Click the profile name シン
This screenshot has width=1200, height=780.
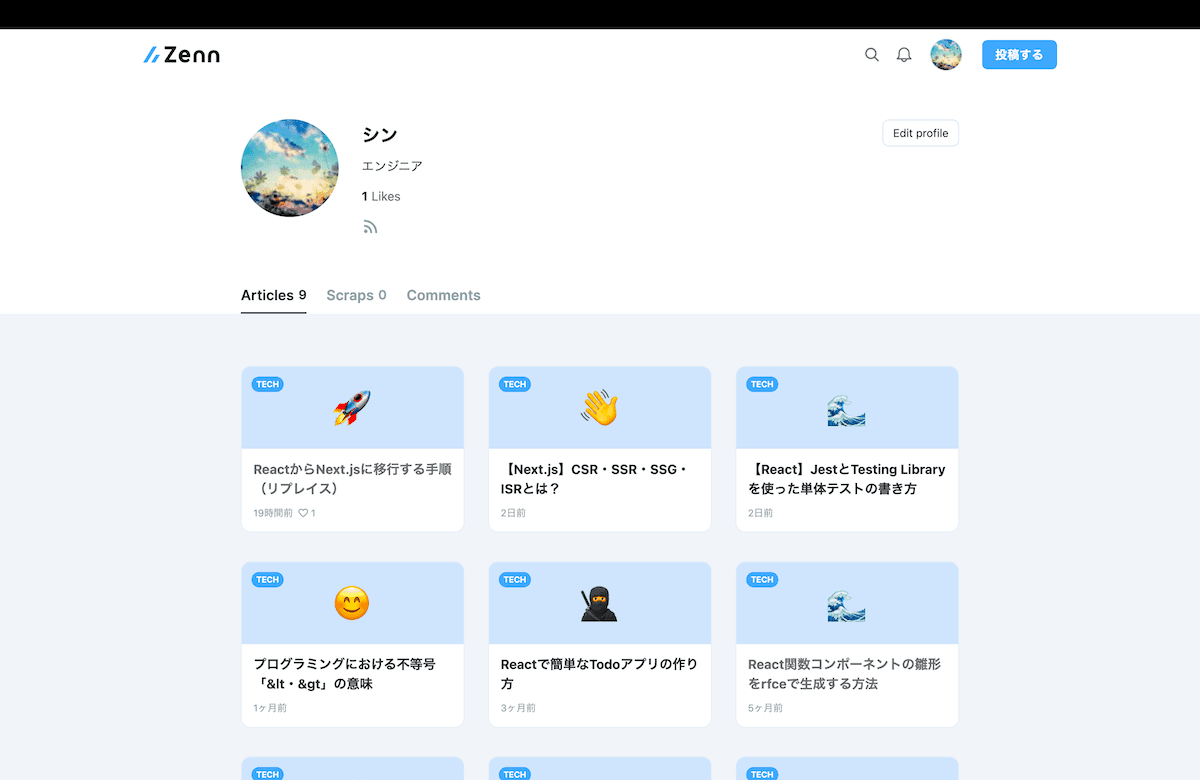pos(380,135)
